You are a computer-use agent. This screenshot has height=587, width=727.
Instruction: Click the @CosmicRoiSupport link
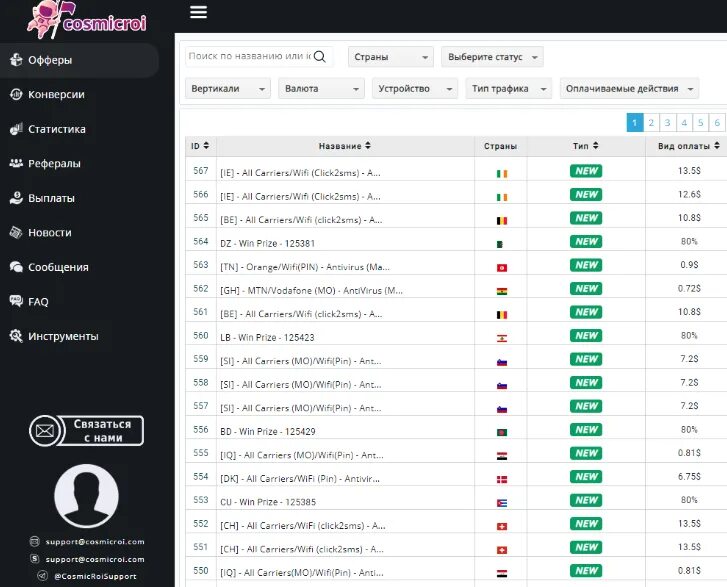95,576
